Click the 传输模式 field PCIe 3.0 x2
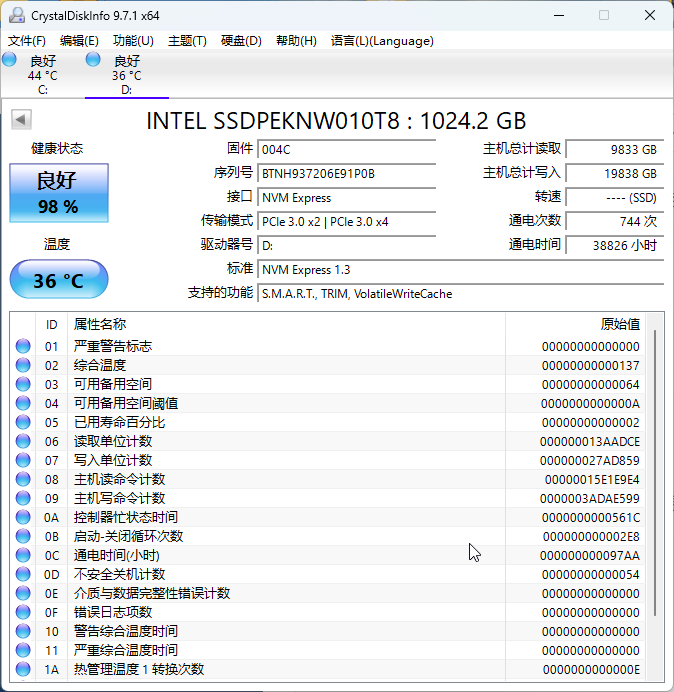 [346, 222]
